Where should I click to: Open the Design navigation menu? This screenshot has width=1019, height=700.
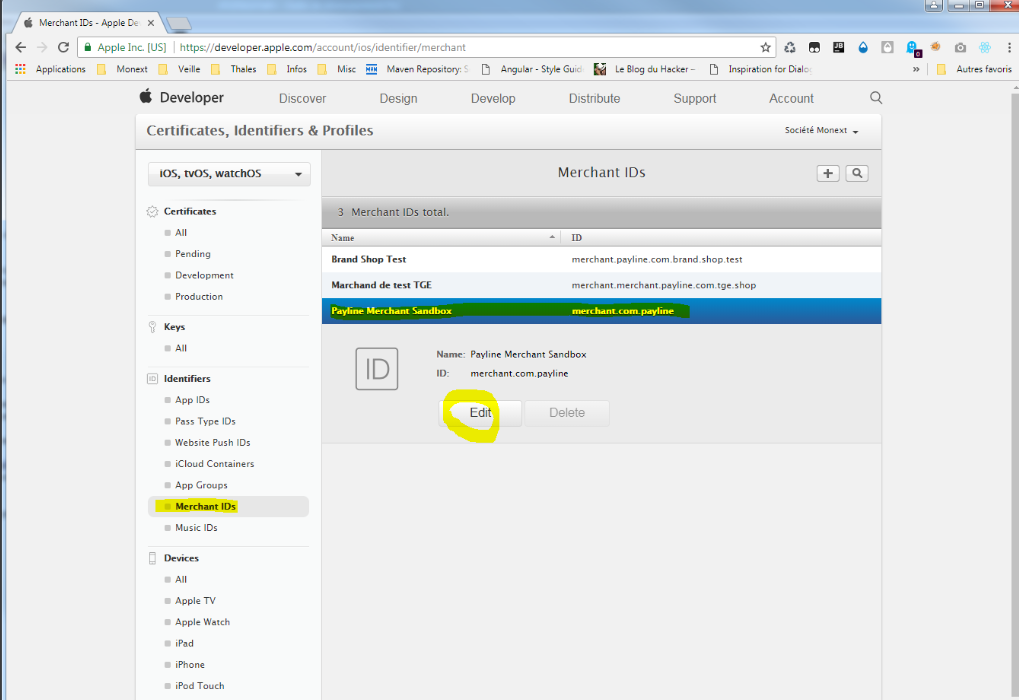(x=398, y=98)
